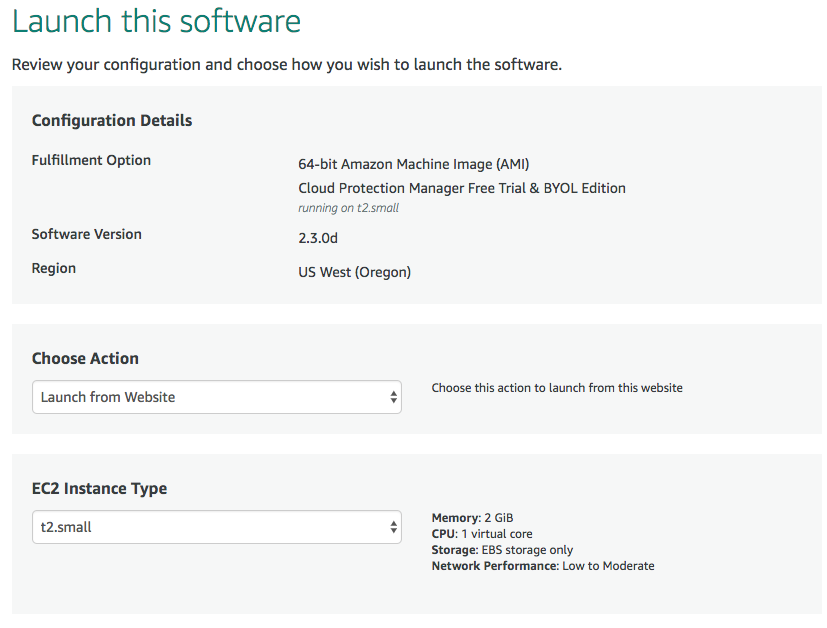Viewport: 827px width, 628px height.
Task: Click '64-bit Amazon Machine Image (AMI)' text
Action: point(414,164)
